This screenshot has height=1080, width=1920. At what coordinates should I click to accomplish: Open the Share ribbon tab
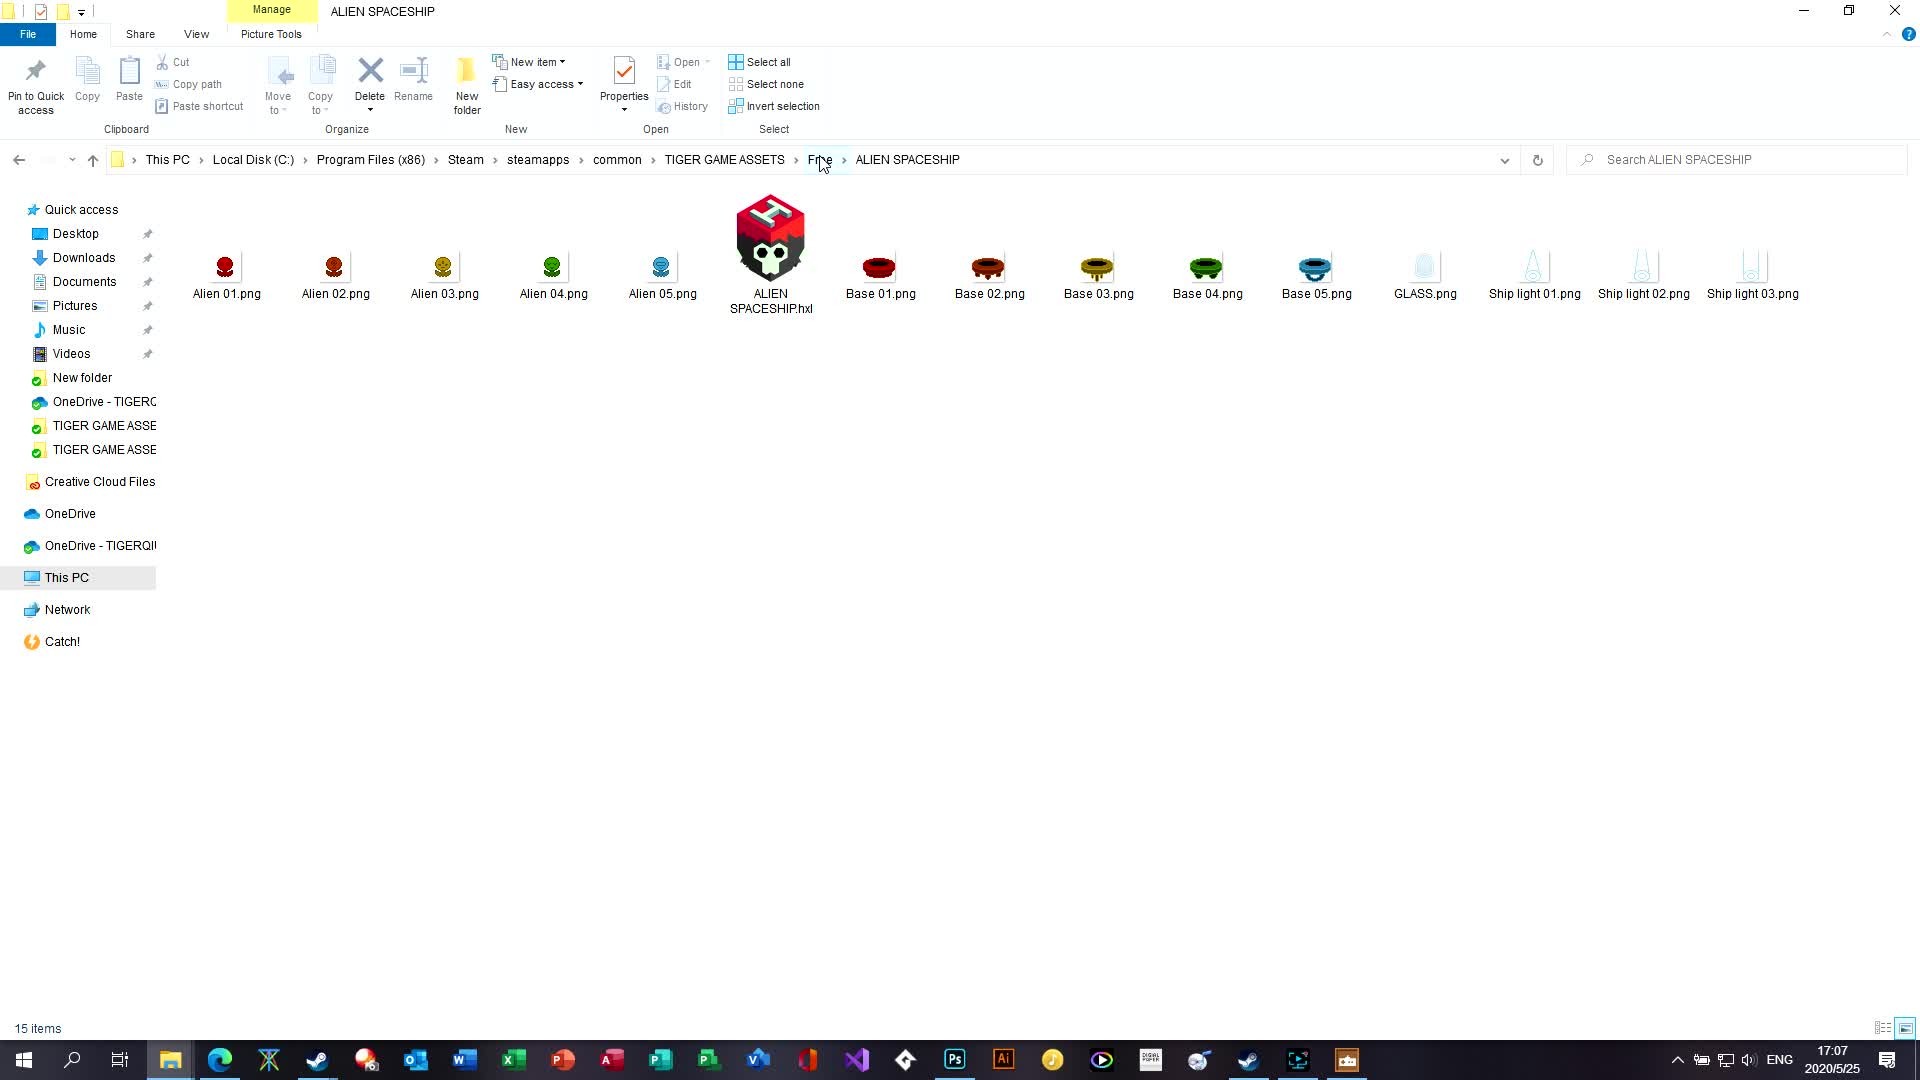[x=140, y=34]
